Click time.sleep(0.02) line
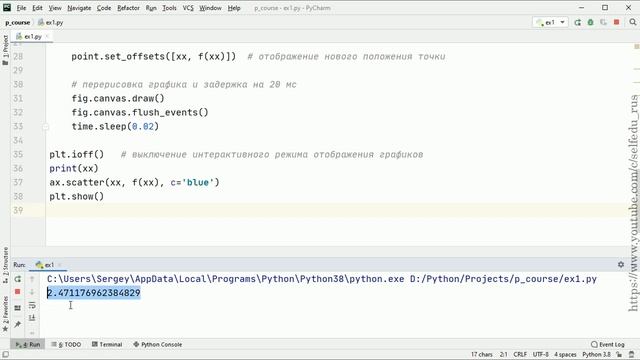Screen dimensions: 640x360 point(115,127)
